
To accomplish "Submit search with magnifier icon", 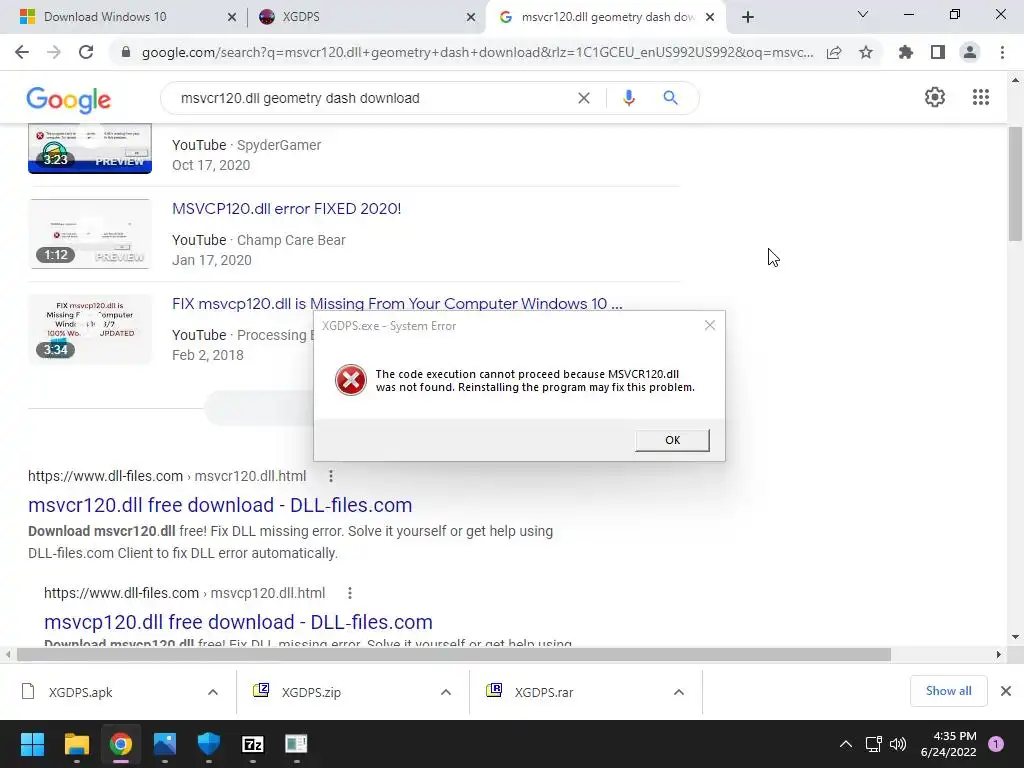I will 670,98.
